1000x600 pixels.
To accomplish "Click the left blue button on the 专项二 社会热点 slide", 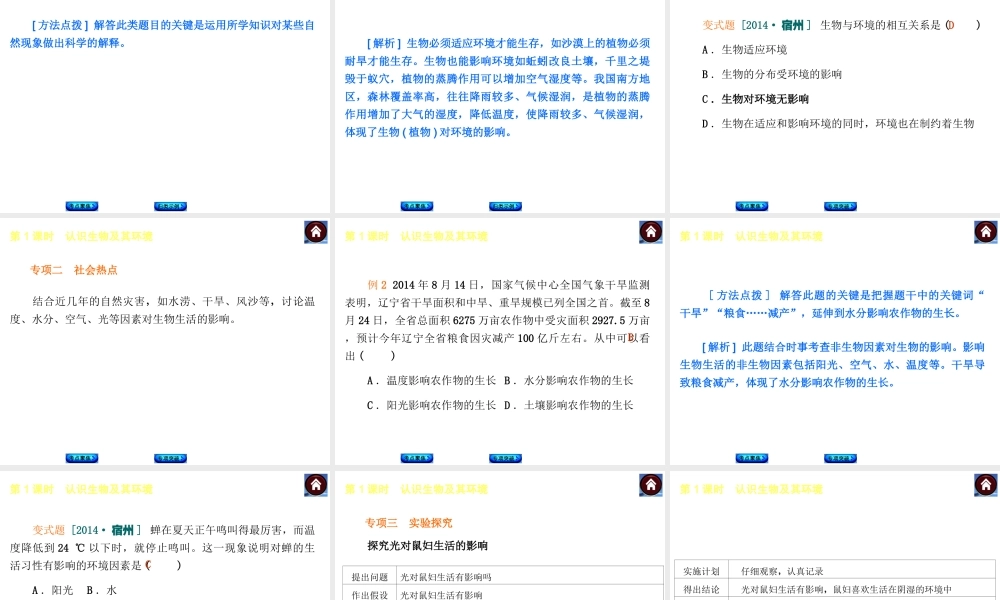I will [82, 458].
